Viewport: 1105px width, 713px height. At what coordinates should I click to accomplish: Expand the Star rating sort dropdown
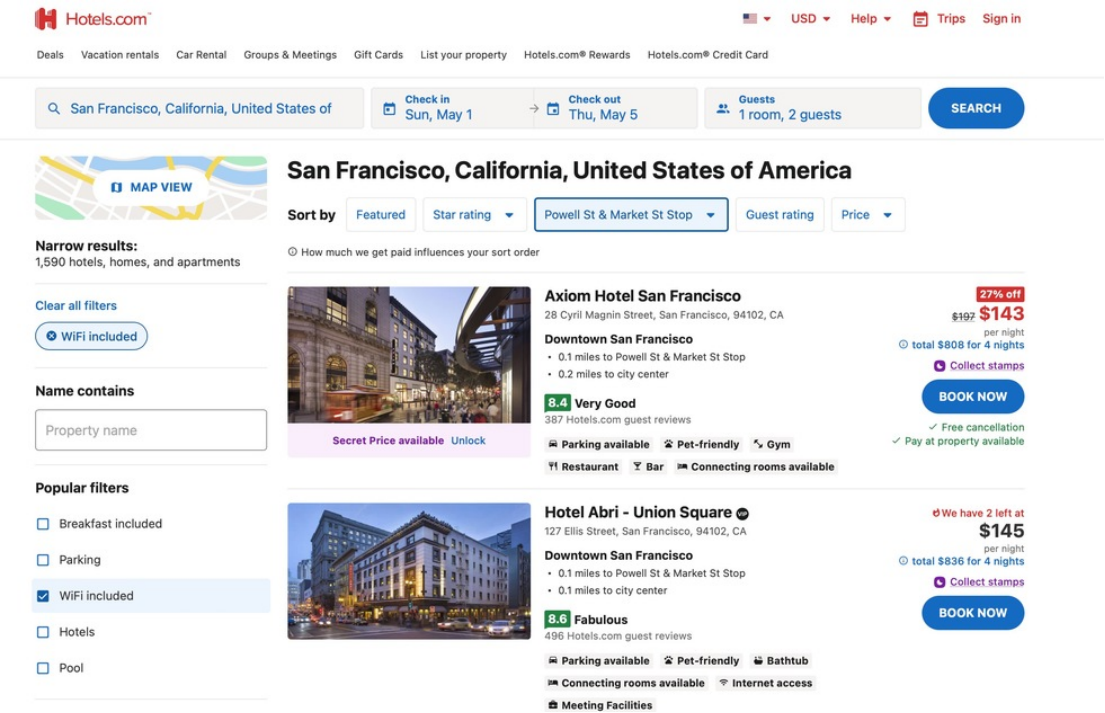(474, 215)
